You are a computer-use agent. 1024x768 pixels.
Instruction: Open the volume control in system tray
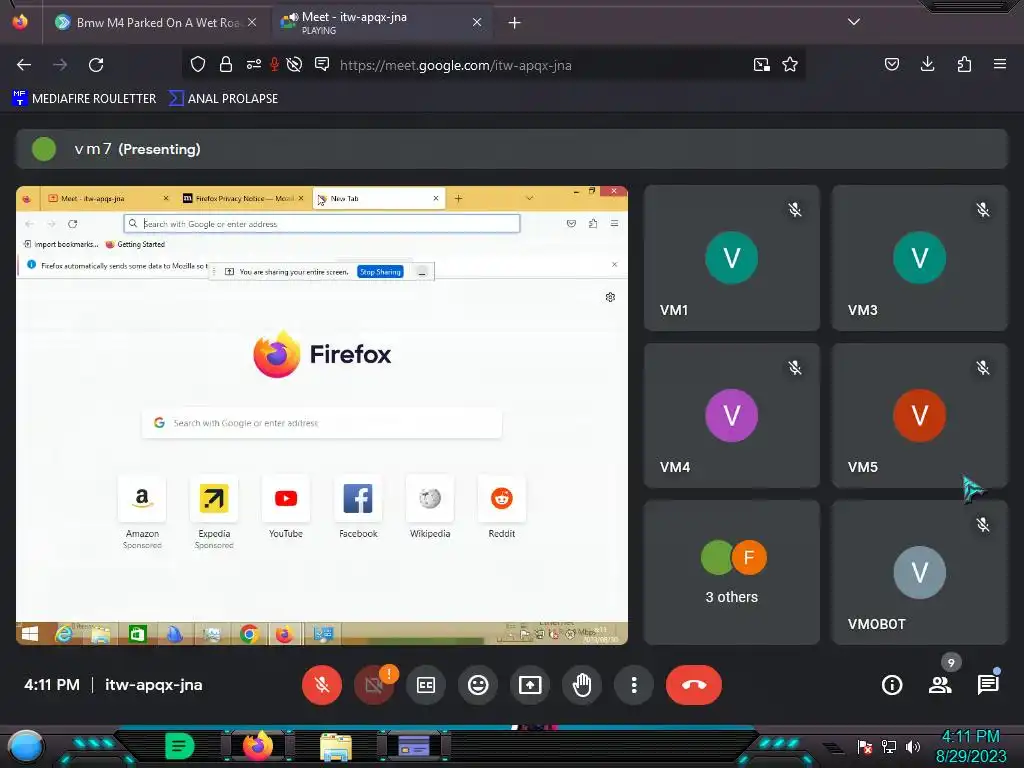pos(913,746)
